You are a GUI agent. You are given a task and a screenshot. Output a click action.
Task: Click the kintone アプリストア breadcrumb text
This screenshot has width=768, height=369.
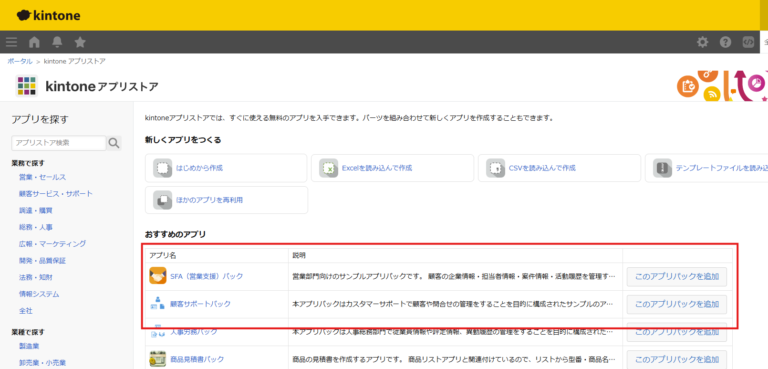click(74, 61)
